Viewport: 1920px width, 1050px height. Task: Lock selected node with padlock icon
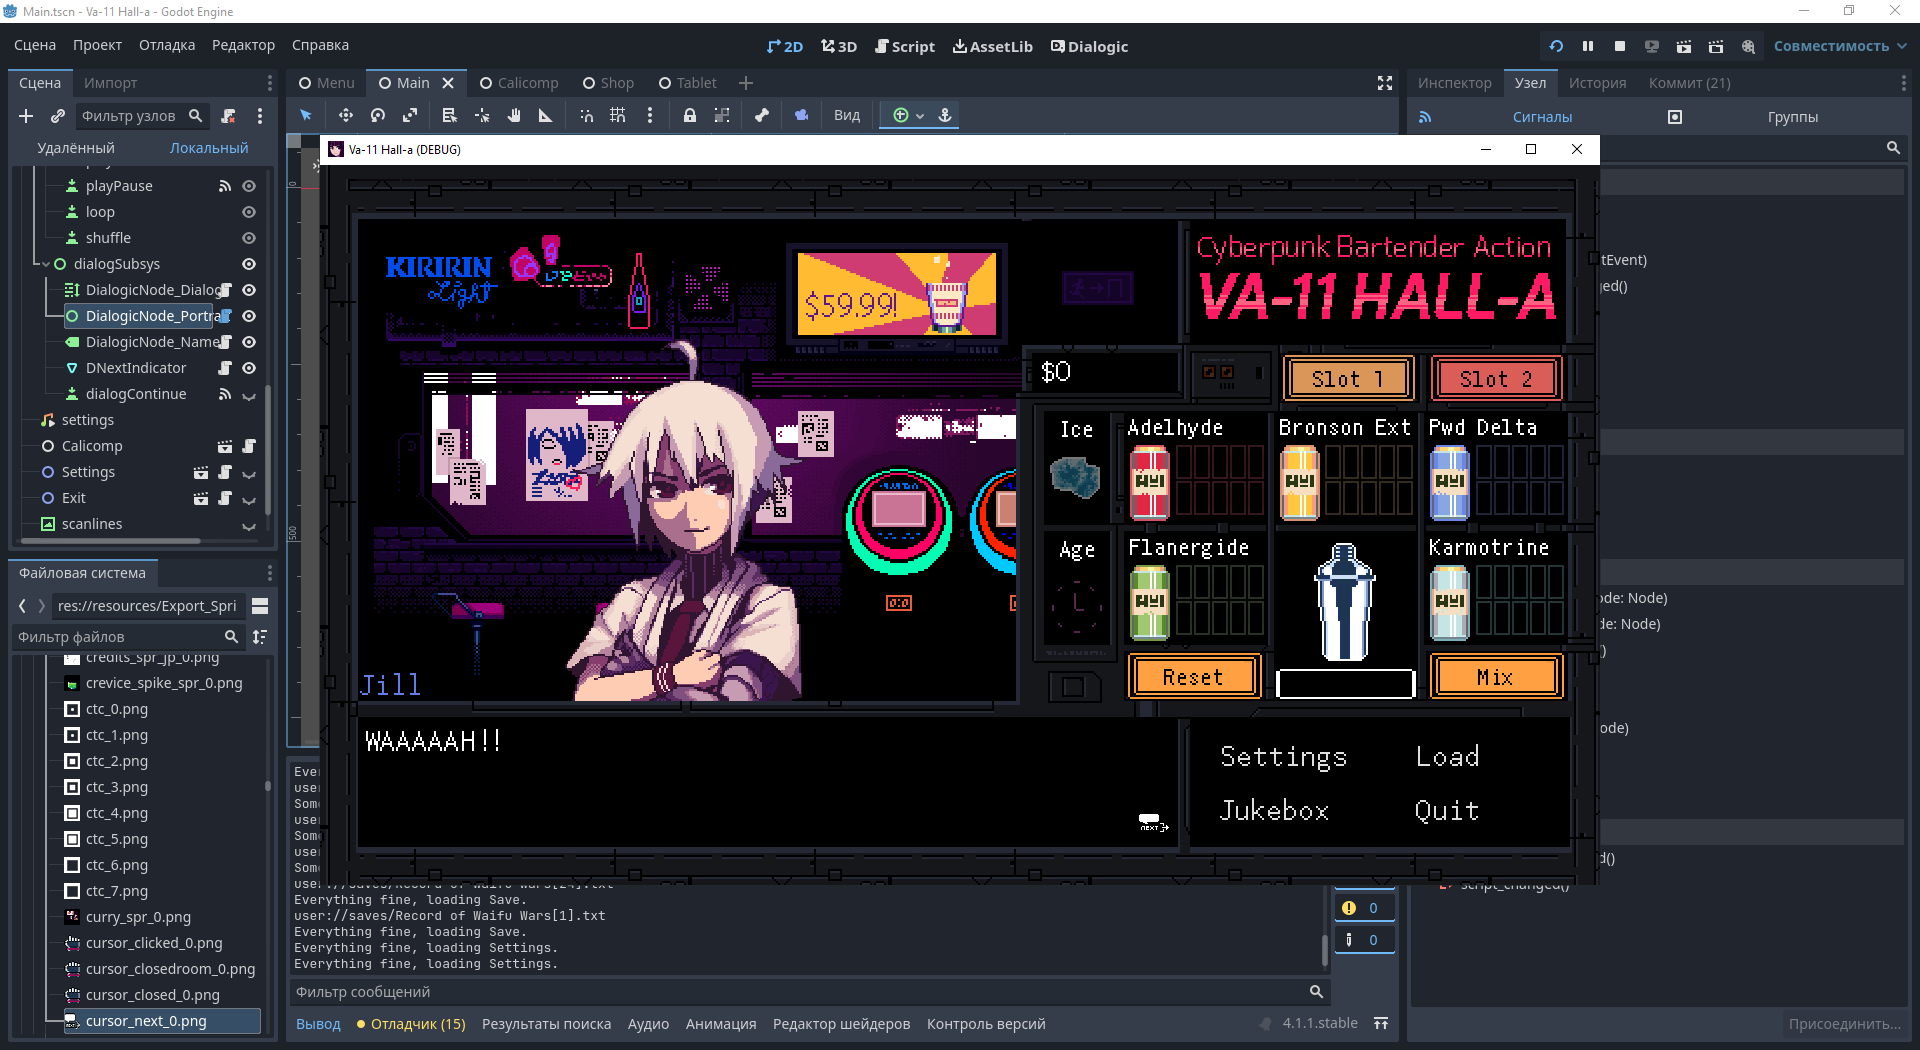(690, 116)
